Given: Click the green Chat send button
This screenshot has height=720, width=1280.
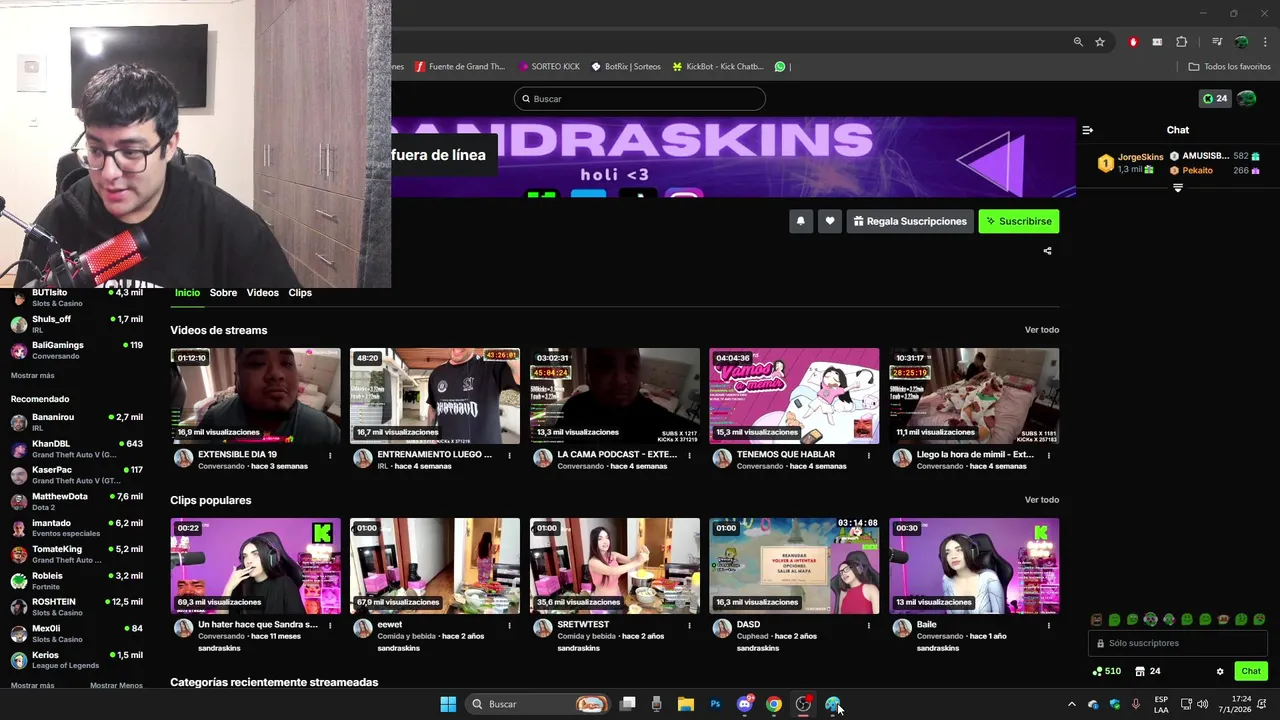Looking at the screenshot, I should pos(1251,671).
